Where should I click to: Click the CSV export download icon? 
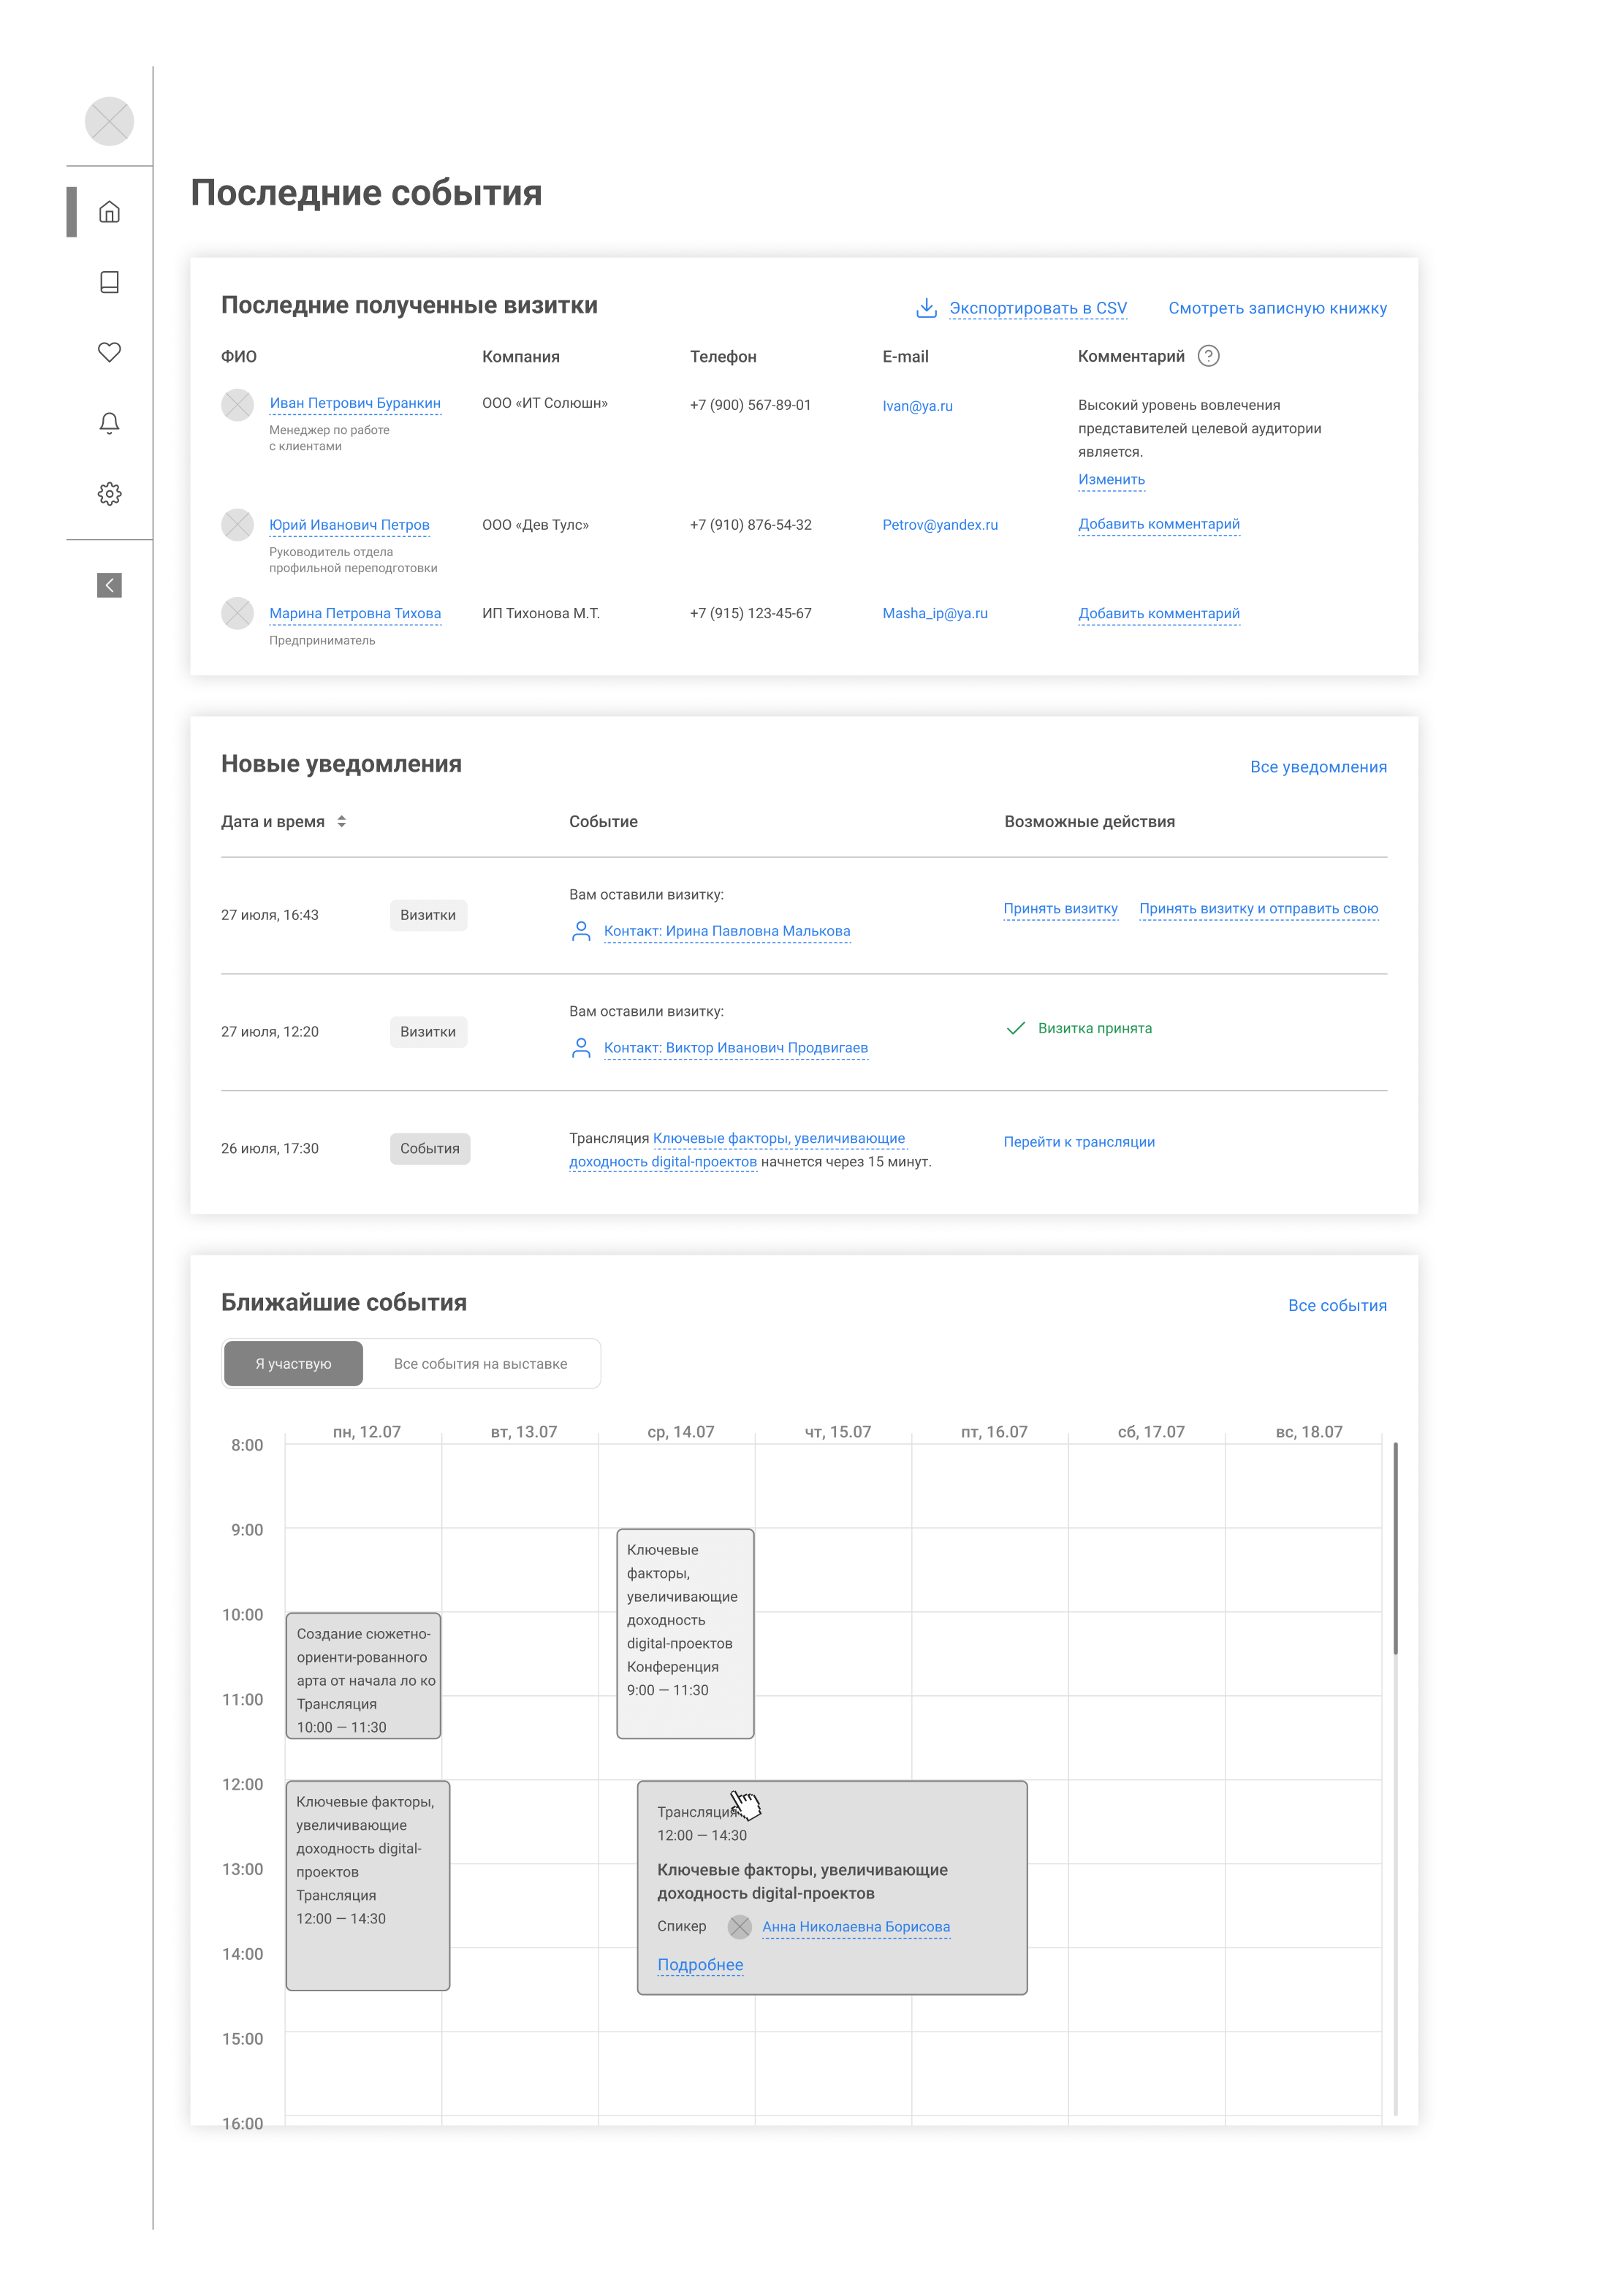coord(926,308)
